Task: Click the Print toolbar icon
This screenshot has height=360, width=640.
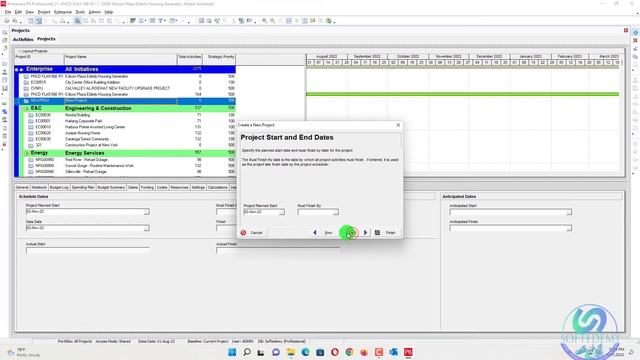Action: [7, 21]
